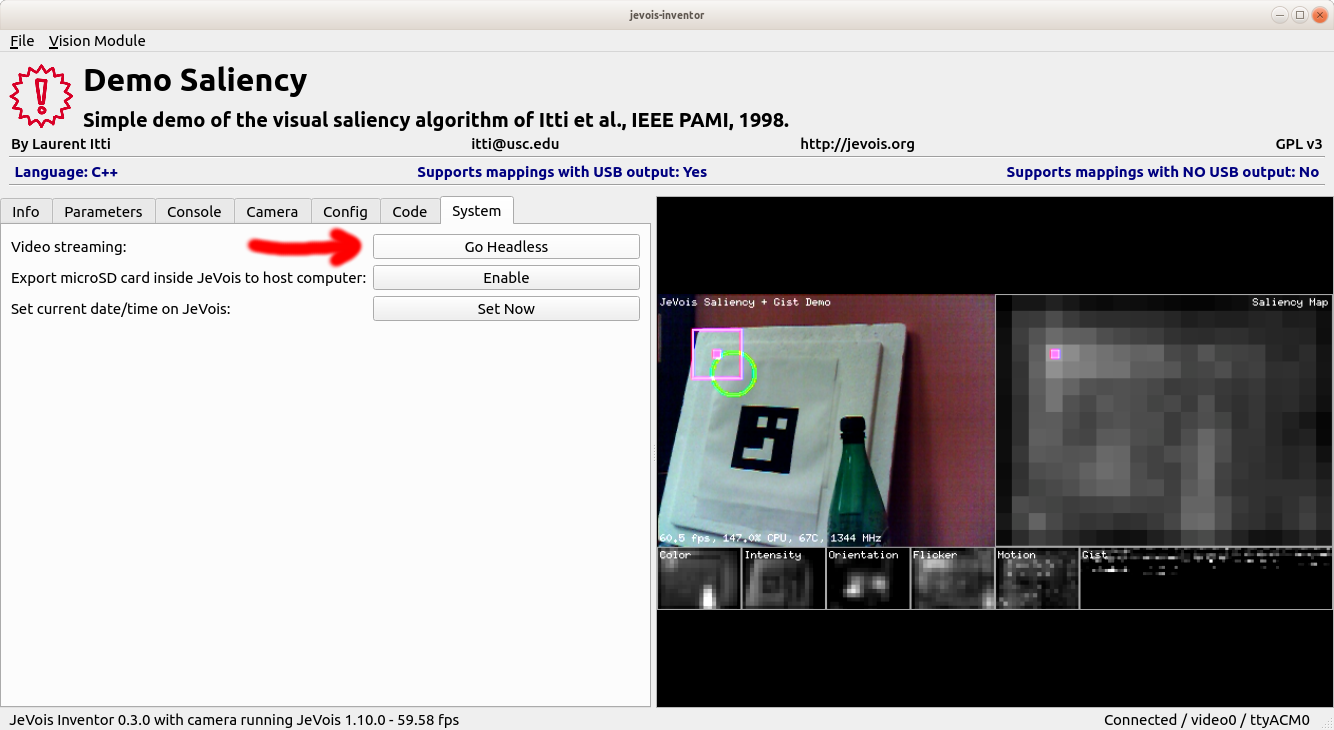The height and width of the screenshot is (730, 1334).
Task: Click the Orientation feature map thumbnail
Action: coord(868,578)
